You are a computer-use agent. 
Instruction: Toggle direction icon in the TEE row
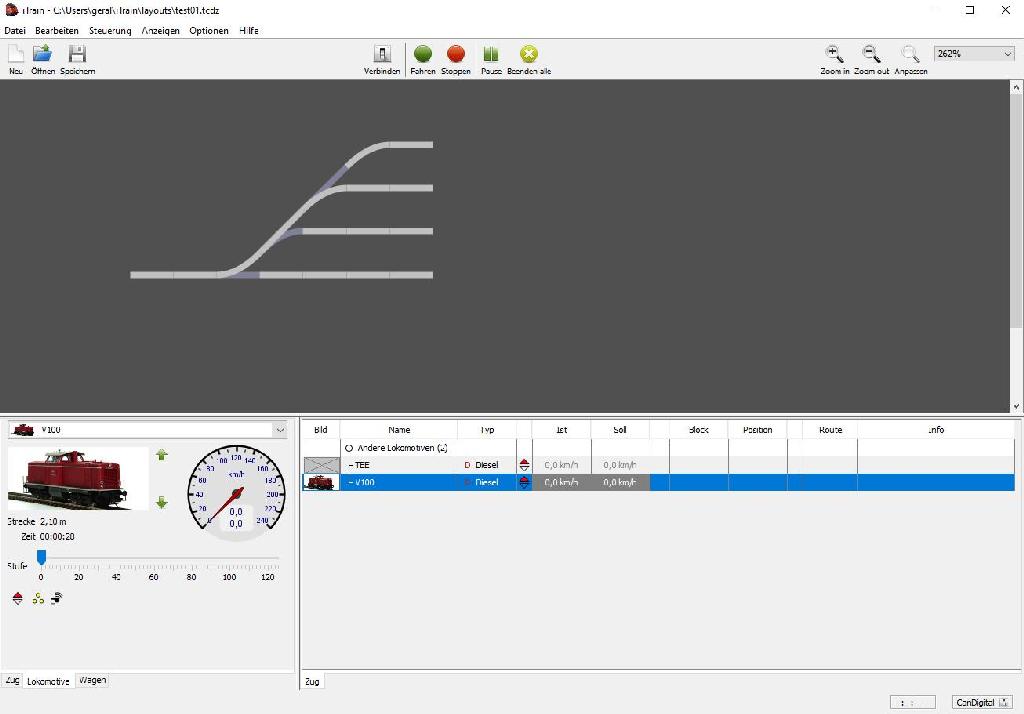coord(524,465)
